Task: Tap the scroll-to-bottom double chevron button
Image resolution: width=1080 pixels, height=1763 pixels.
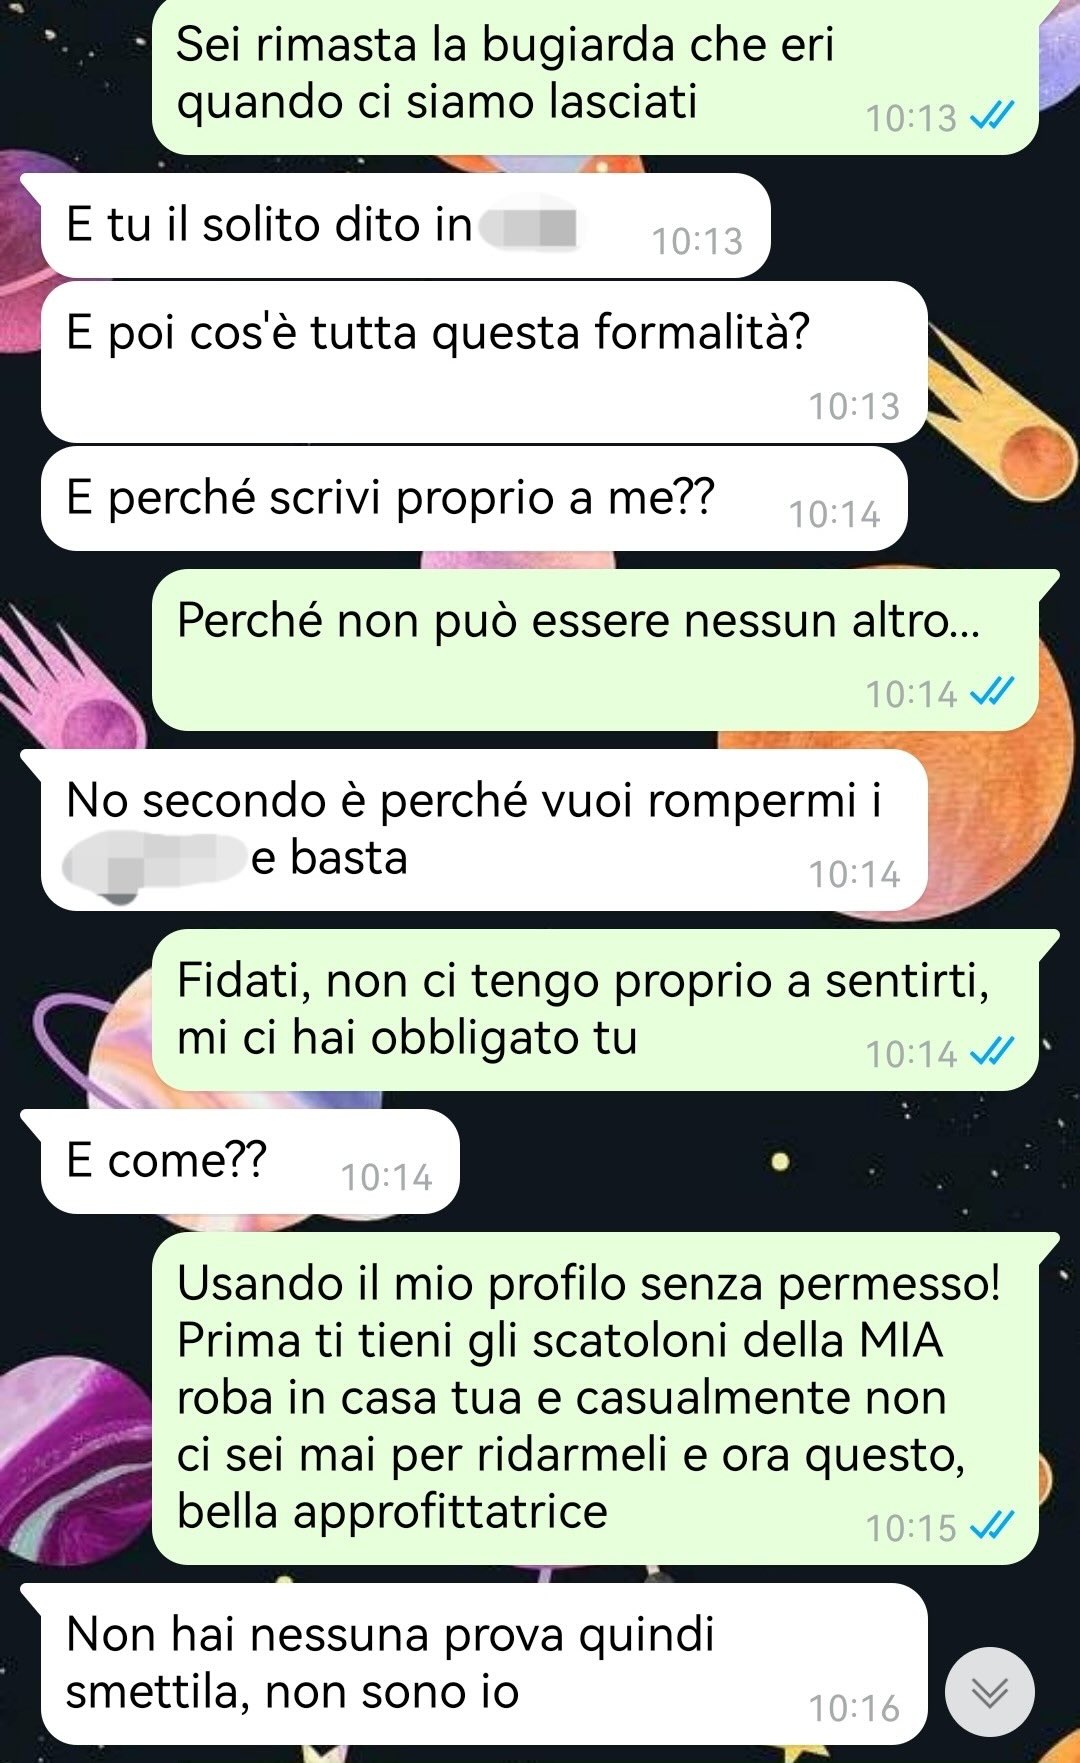Action: [x=989, y=1691]
